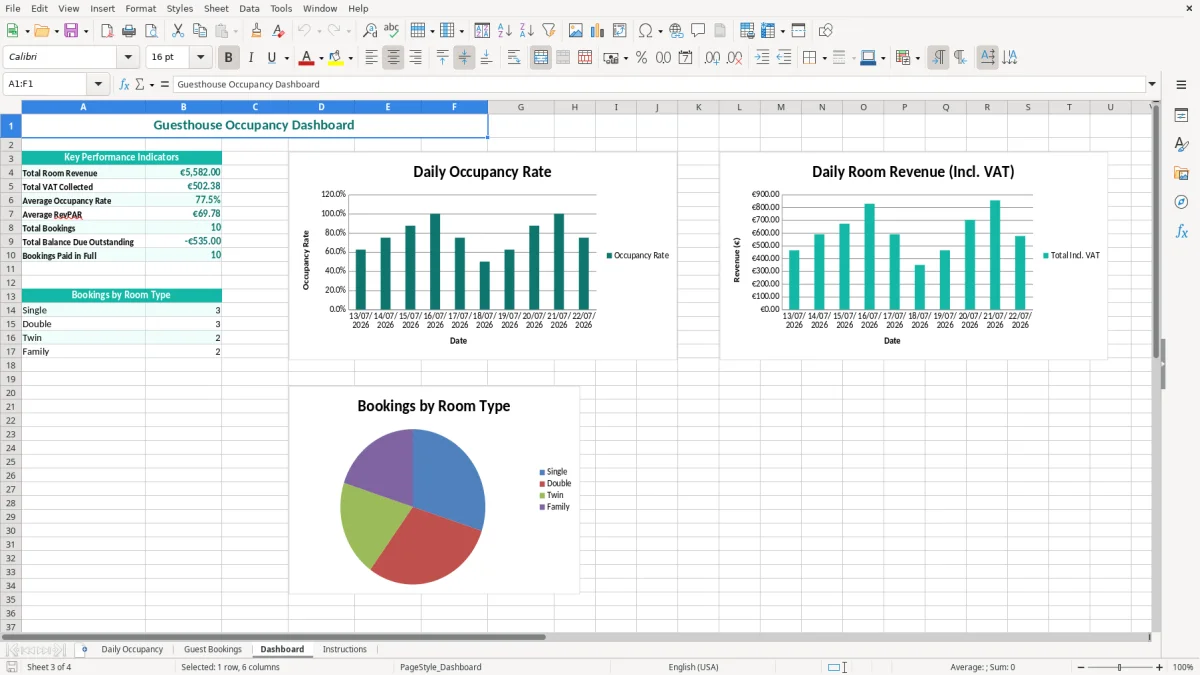Screen dimensions: 1200x675
Task: Click the Increase Indent icon
Action: [x=762, y=58]
